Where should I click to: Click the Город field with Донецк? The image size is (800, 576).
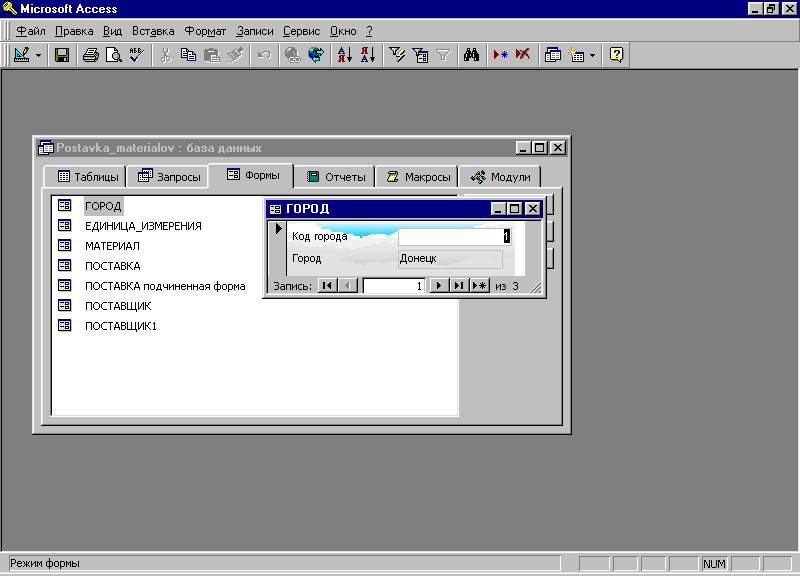pyautogui.click(x=451, y=259)
